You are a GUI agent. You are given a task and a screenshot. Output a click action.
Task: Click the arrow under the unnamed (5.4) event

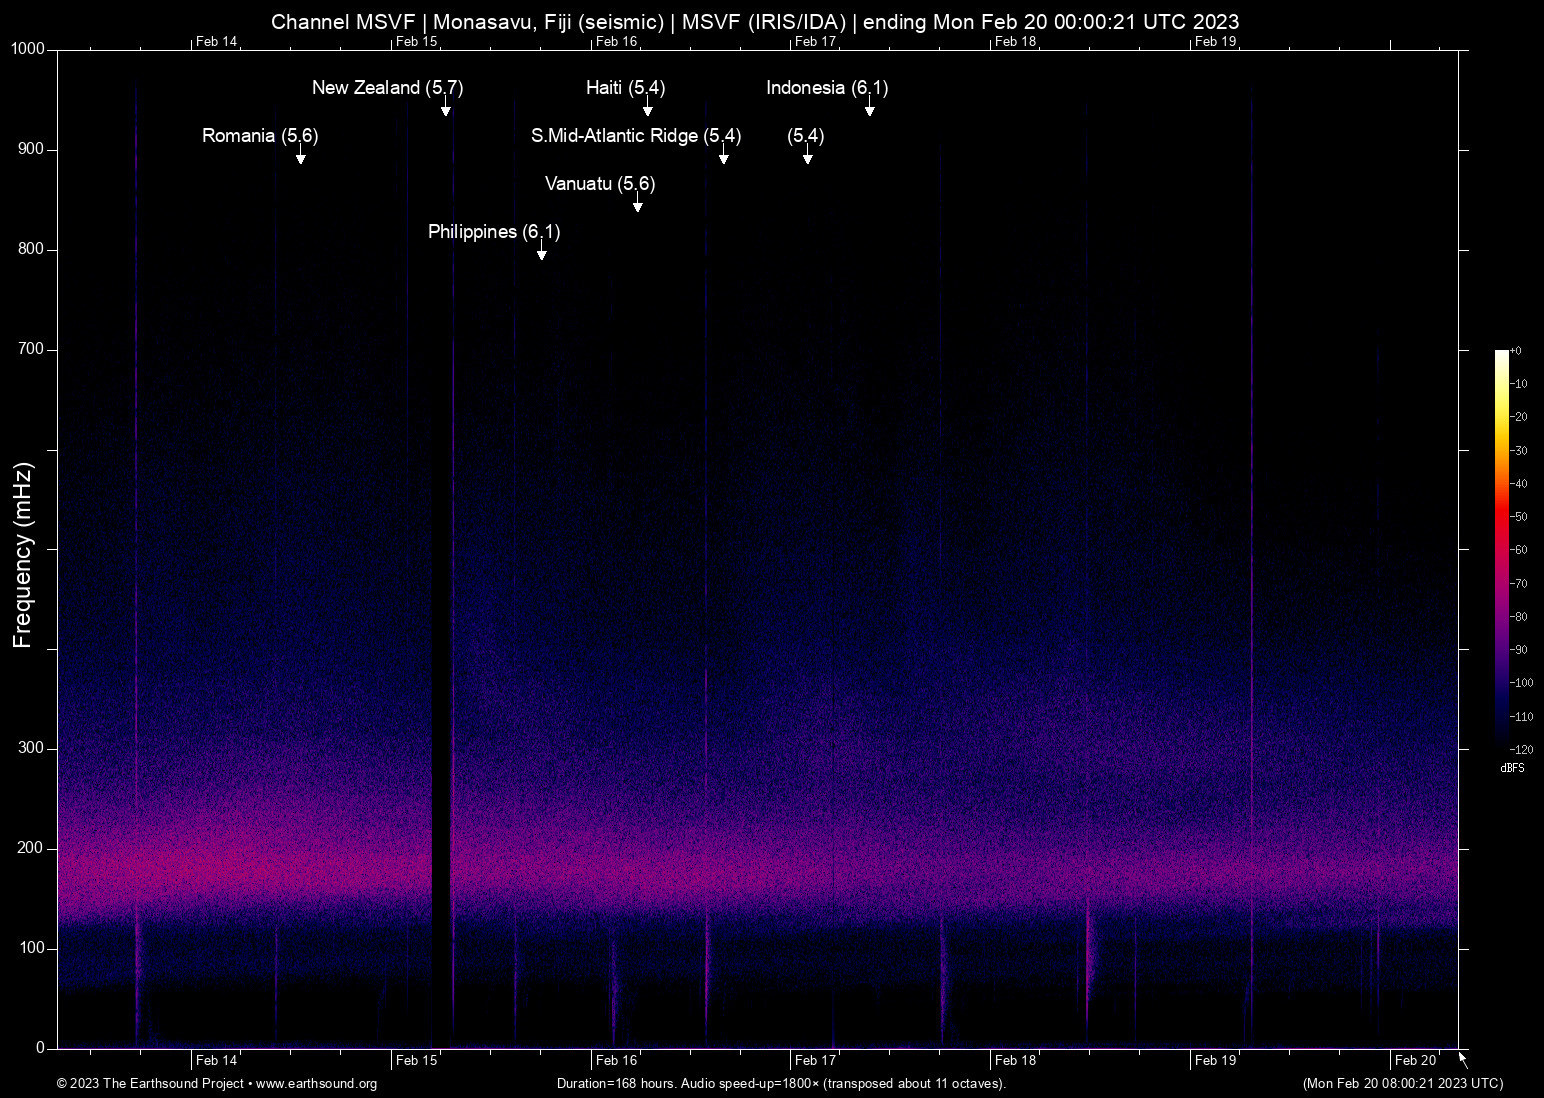807,155
